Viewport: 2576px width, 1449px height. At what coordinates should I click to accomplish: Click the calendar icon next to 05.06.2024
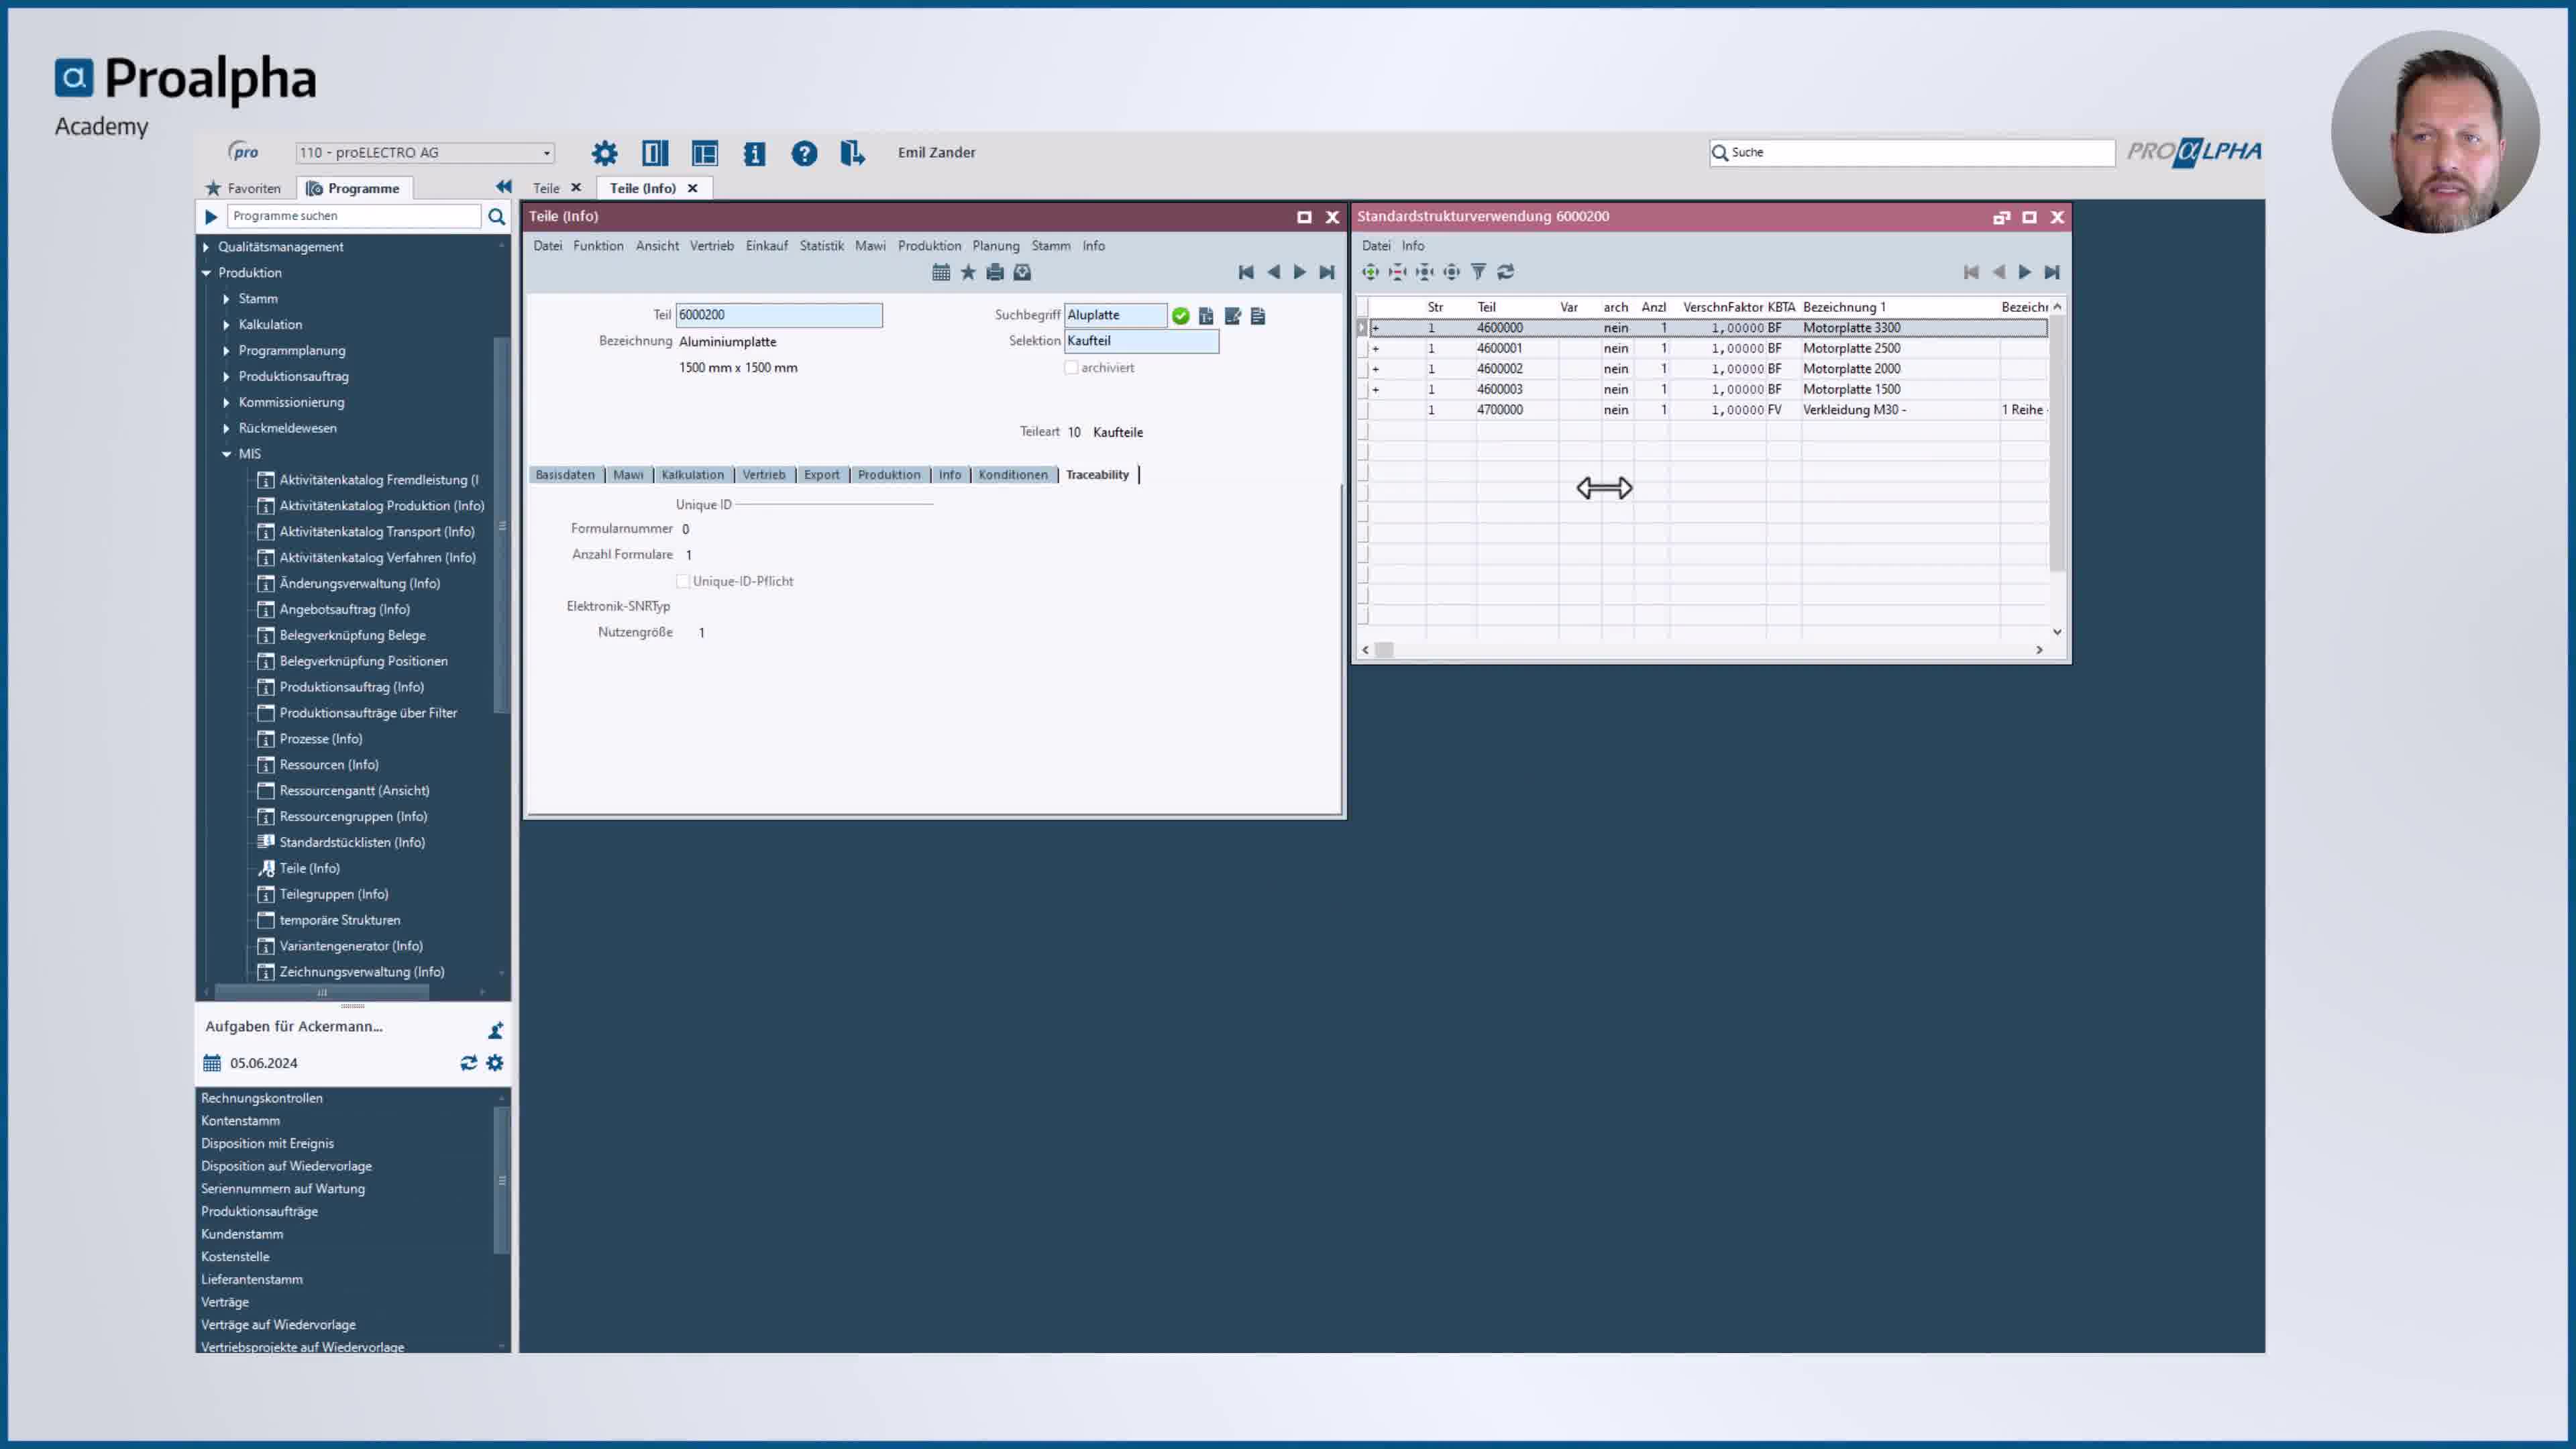(x=212, y=1063)
